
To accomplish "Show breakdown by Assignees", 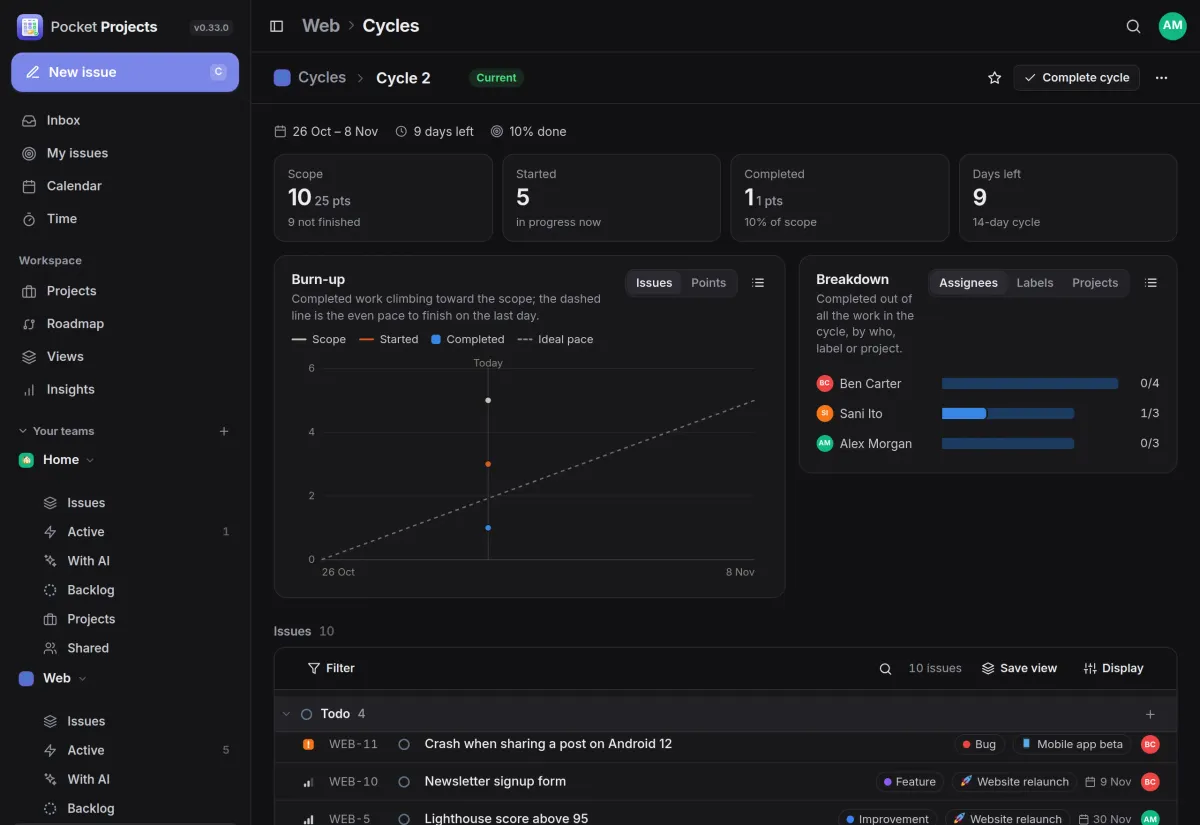I will click(968, 283).
